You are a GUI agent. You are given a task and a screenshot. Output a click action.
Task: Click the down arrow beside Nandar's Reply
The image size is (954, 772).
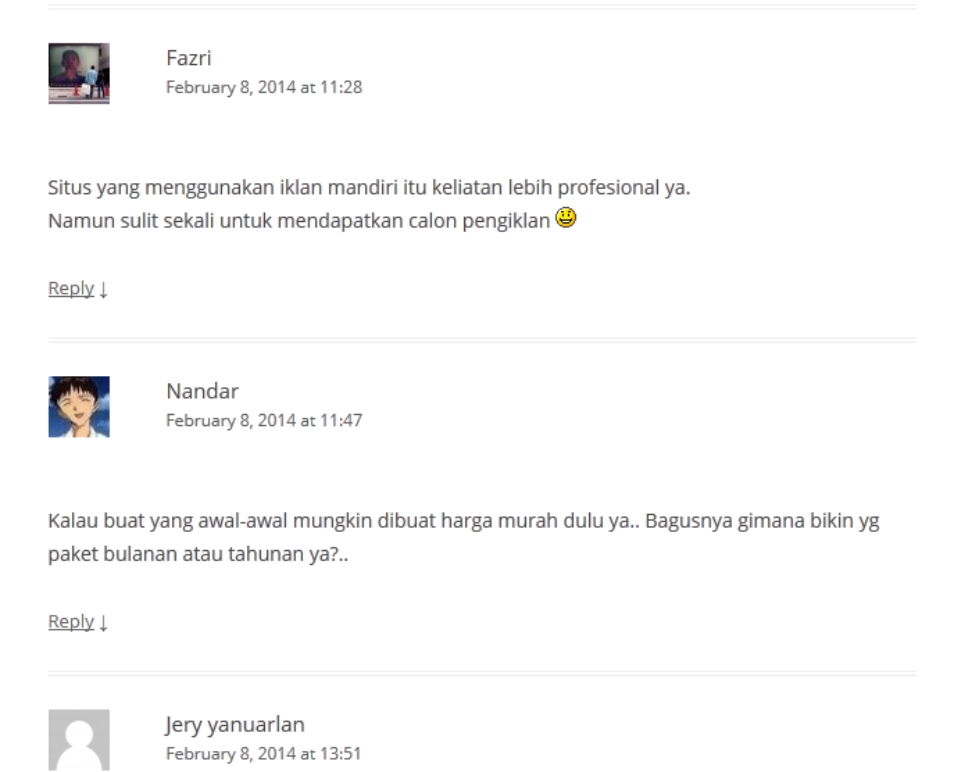coord(103,622)
